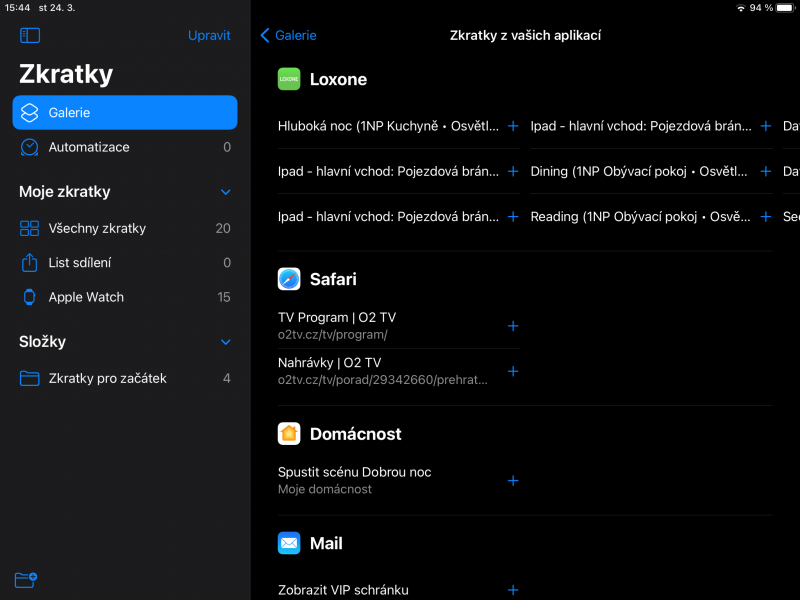Add Zobrazit VIP schránku shortcut

513,590
